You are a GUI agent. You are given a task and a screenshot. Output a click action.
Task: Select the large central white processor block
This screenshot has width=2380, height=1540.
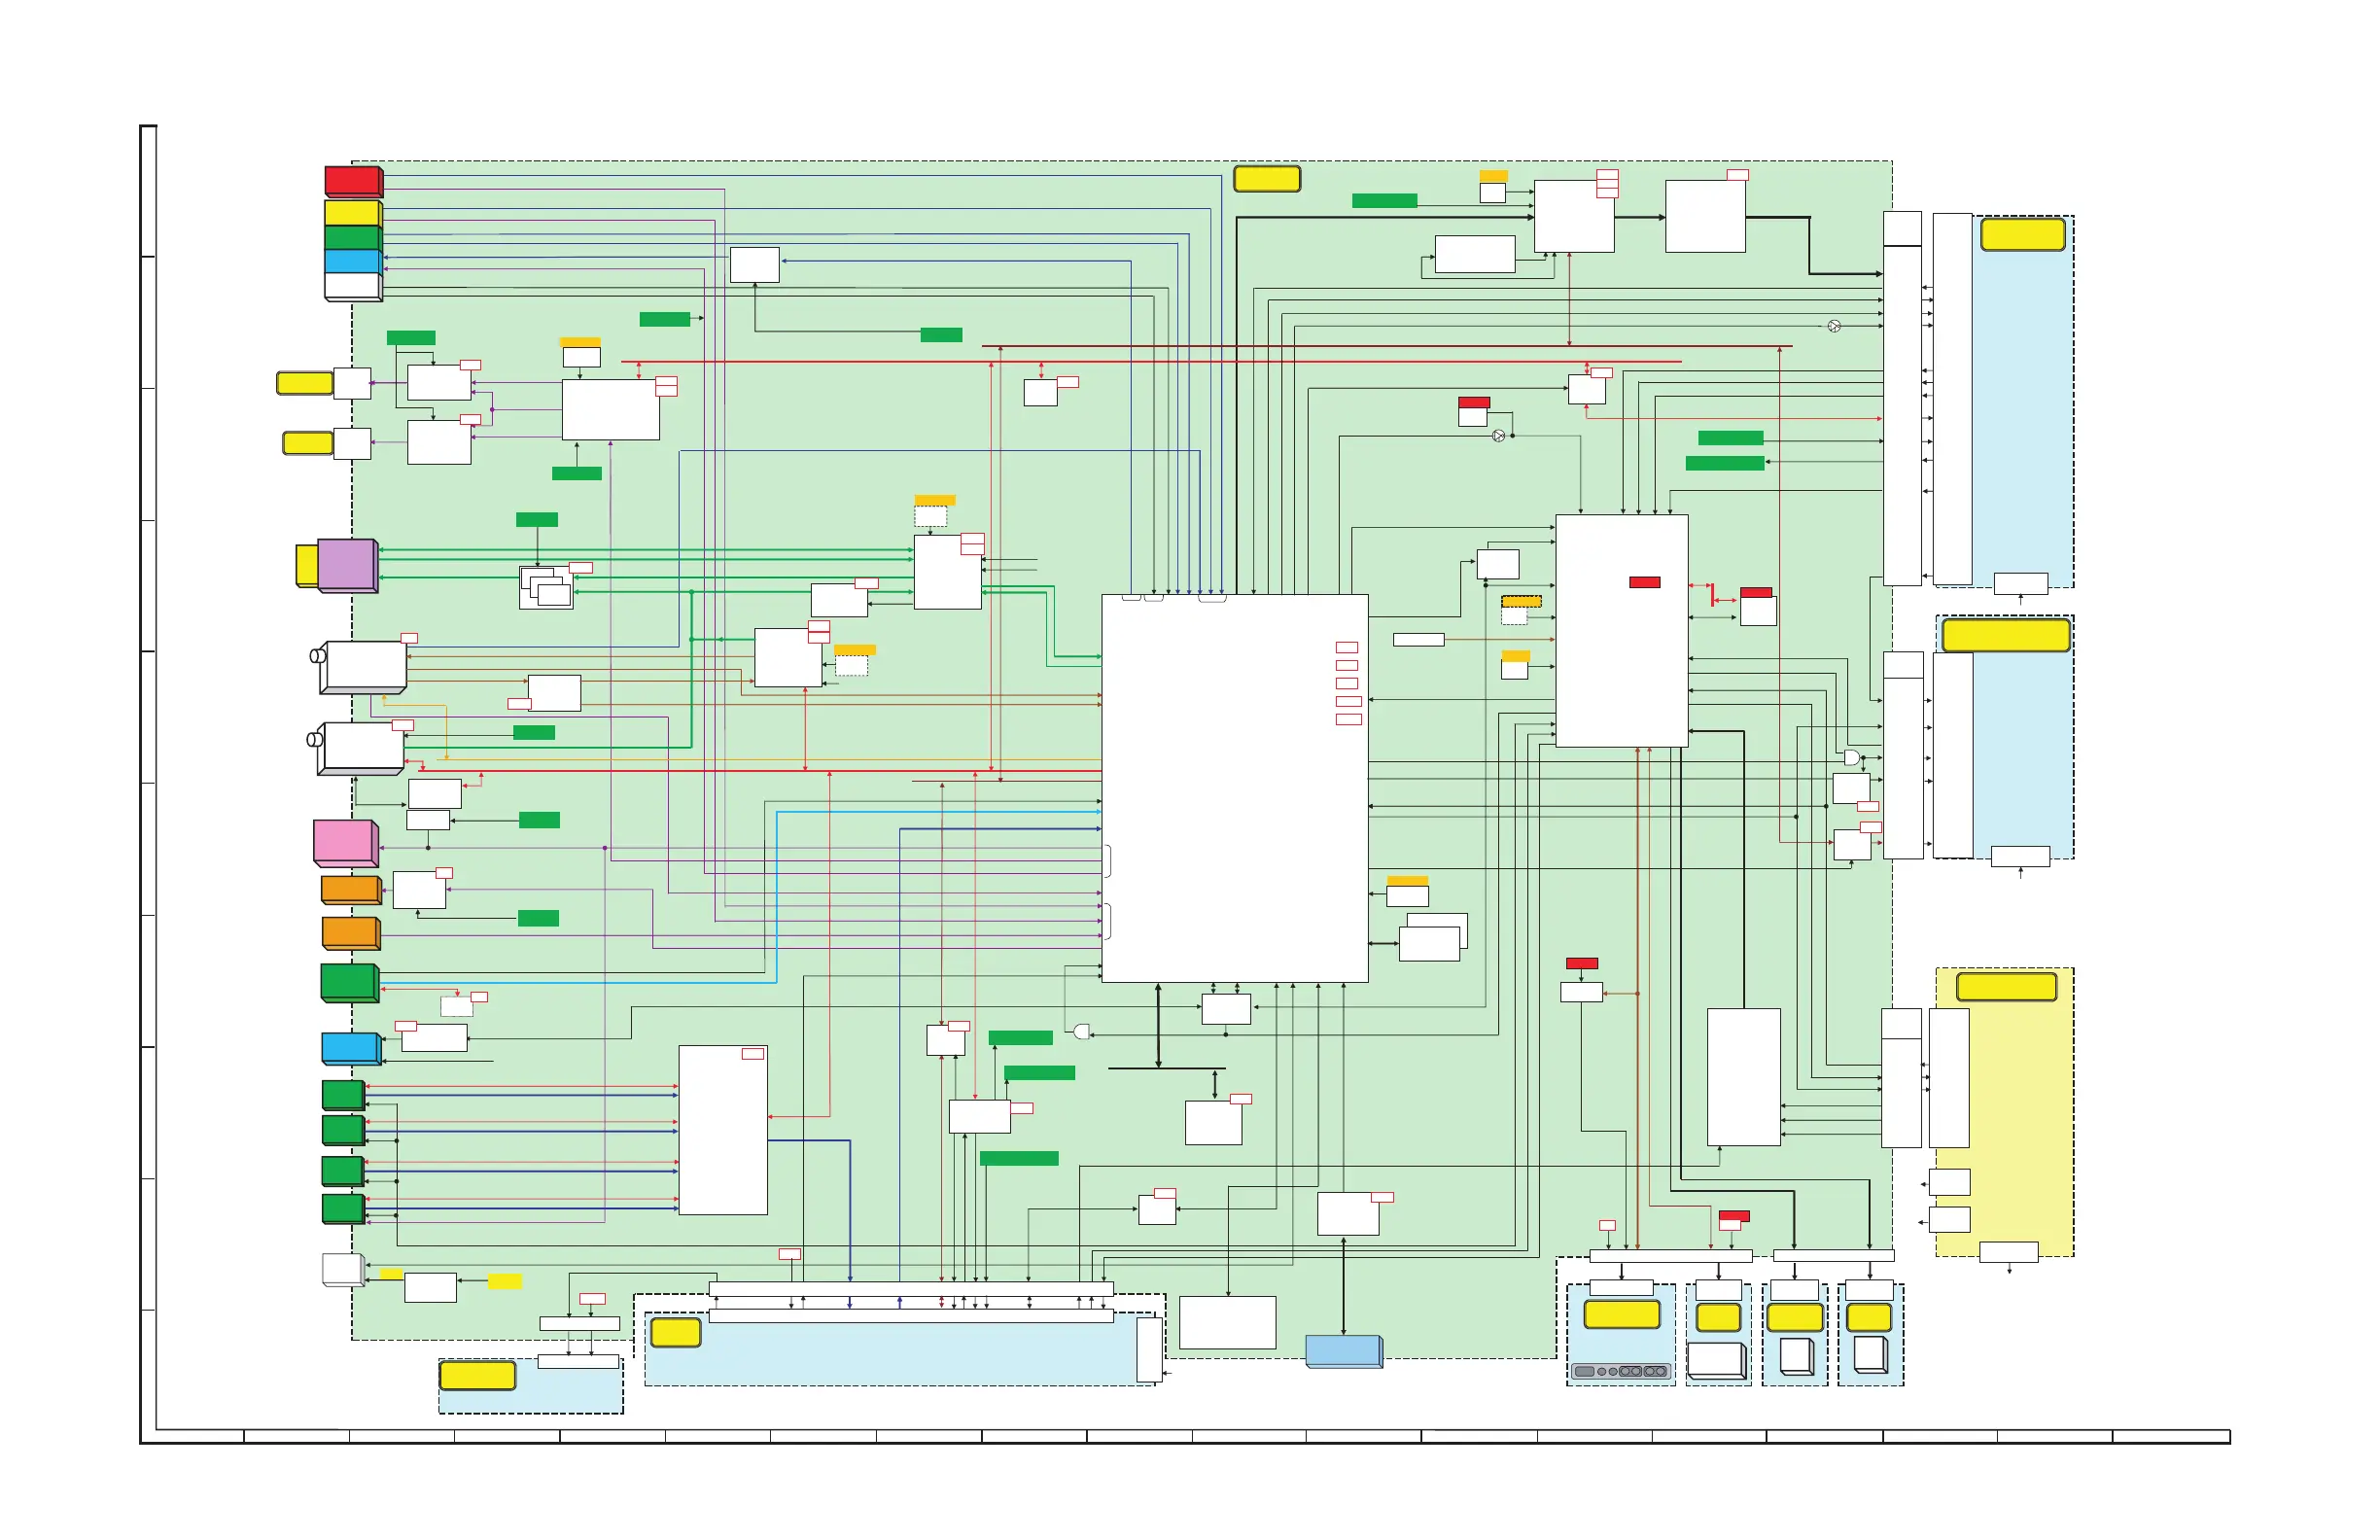coord(1235,788)
